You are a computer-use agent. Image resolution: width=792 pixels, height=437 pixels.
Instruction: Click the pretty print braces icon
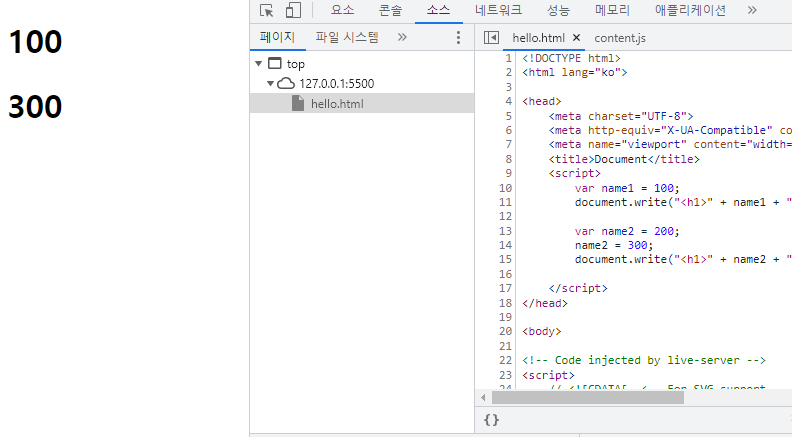tap(491, 420)
